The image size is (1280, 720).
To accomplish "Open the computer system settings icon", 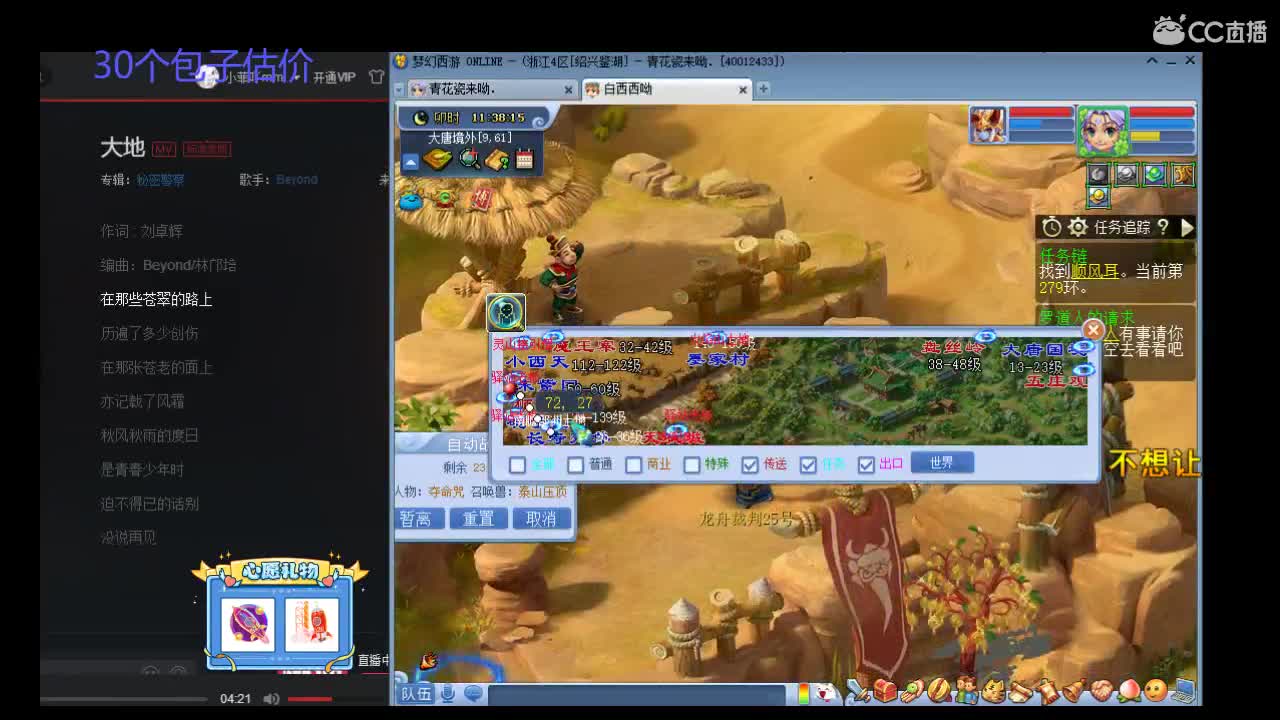I will (x=1183, y=691).
